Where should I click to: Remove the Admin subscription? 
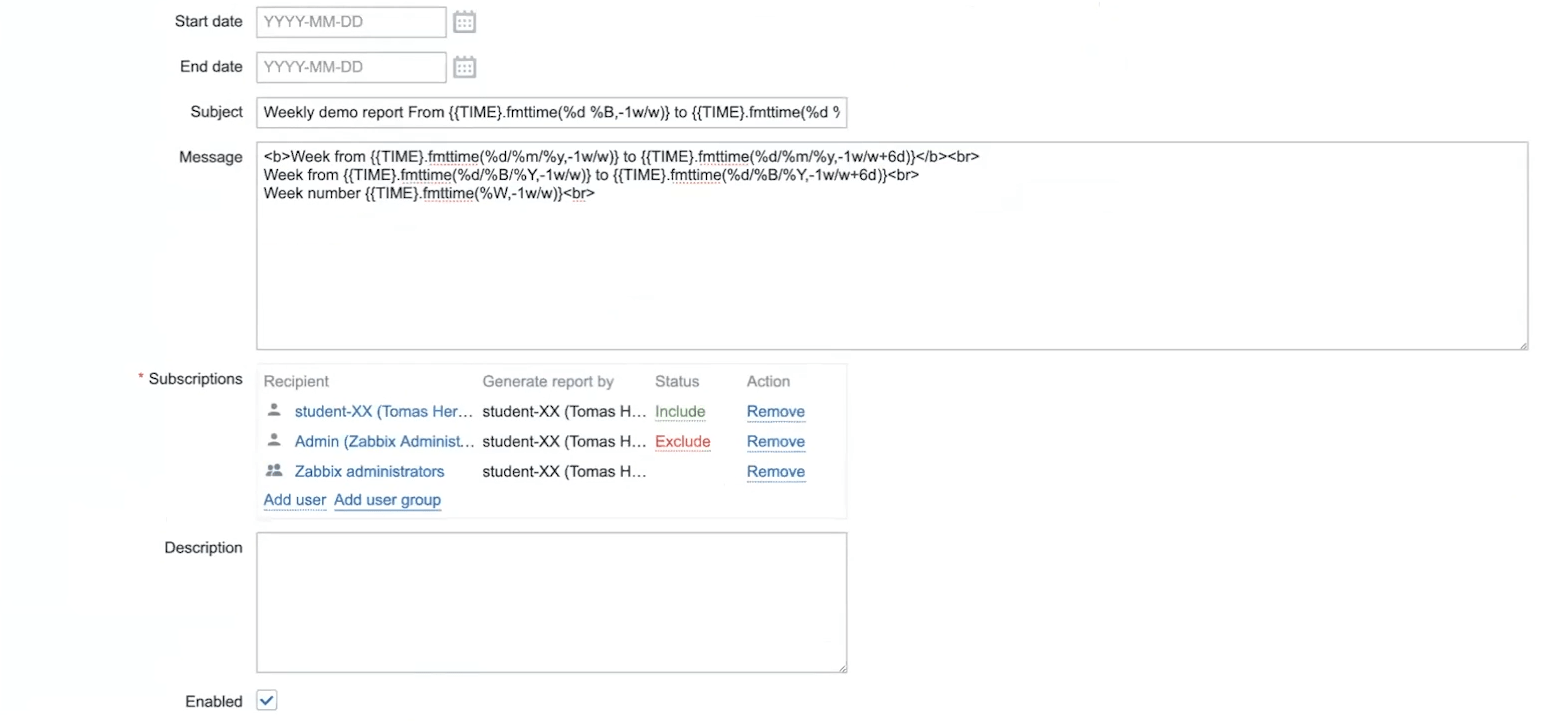tap(775, 441)
